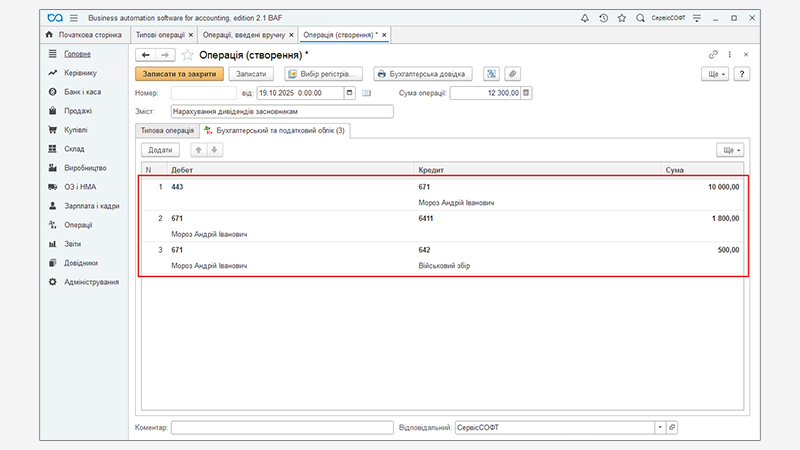800x450 pixels.
Task: Click the Записати та закрити button
Action: point(178,74)
